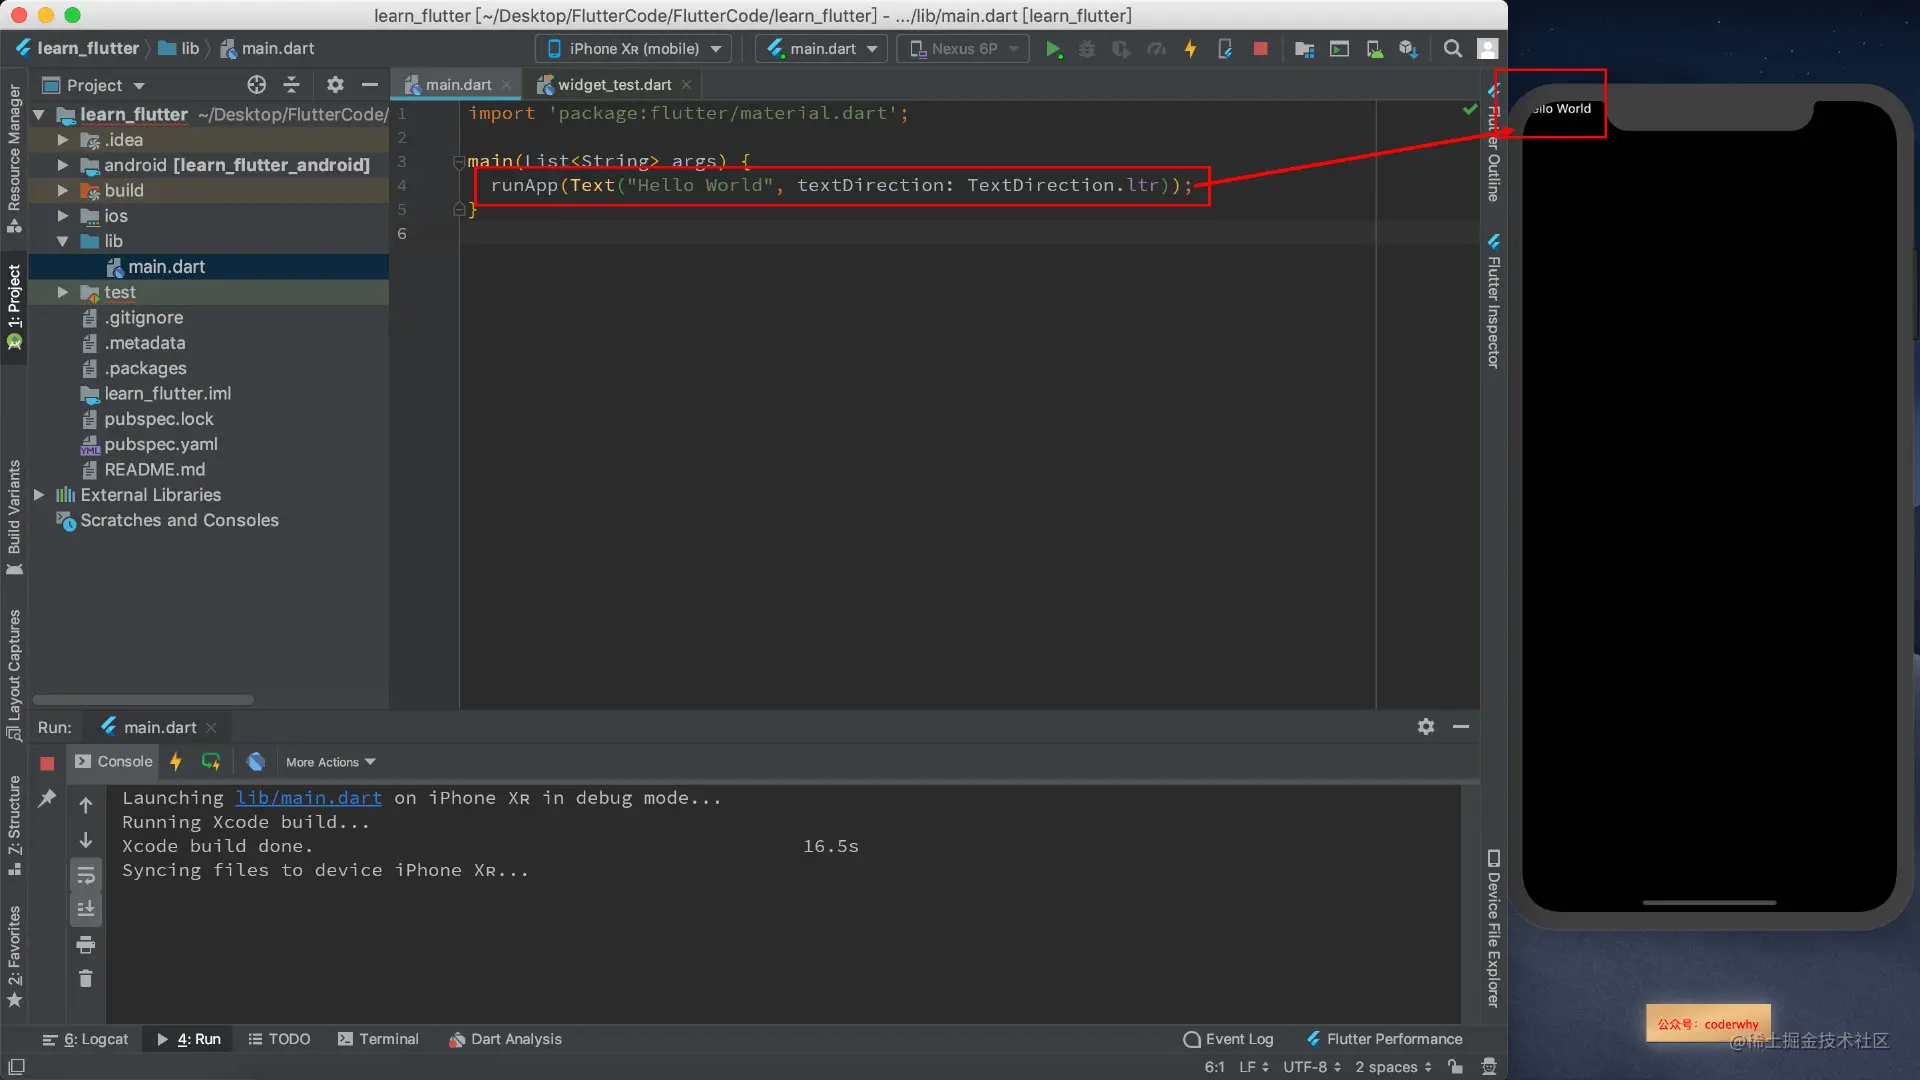Switch to the widget_test.dart editor tab
Screen dimensions: 1920x1080
point(613,85)
